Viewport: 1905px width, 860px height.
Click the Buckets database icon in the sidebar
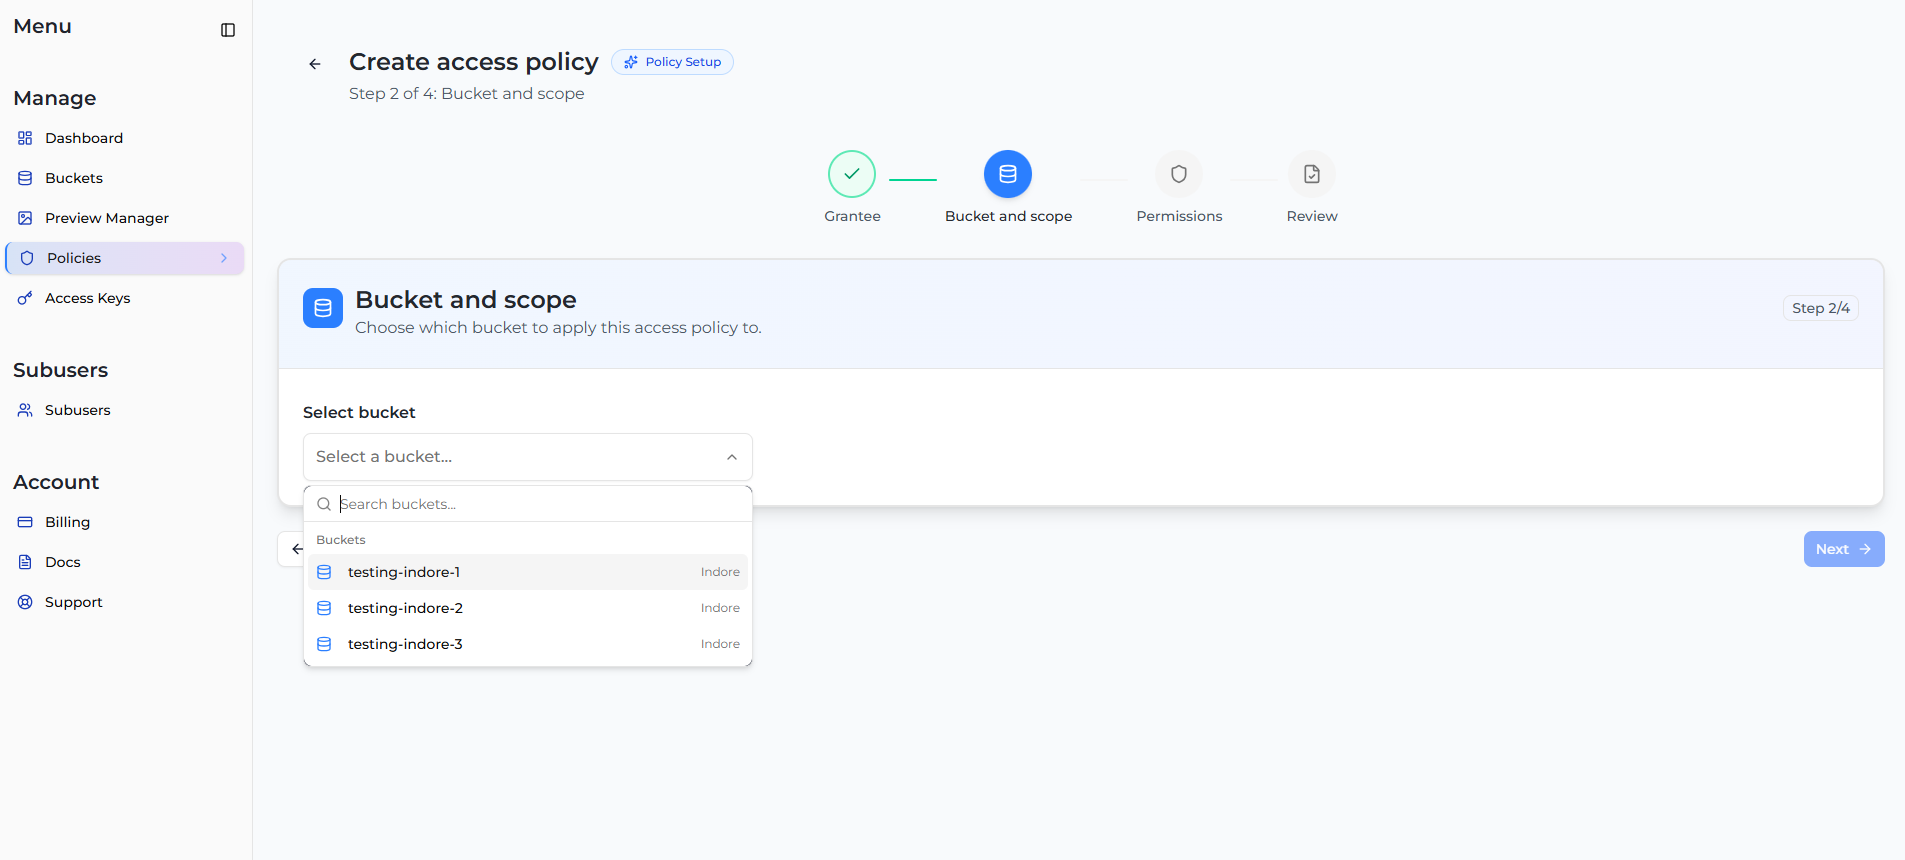[25, 178]
